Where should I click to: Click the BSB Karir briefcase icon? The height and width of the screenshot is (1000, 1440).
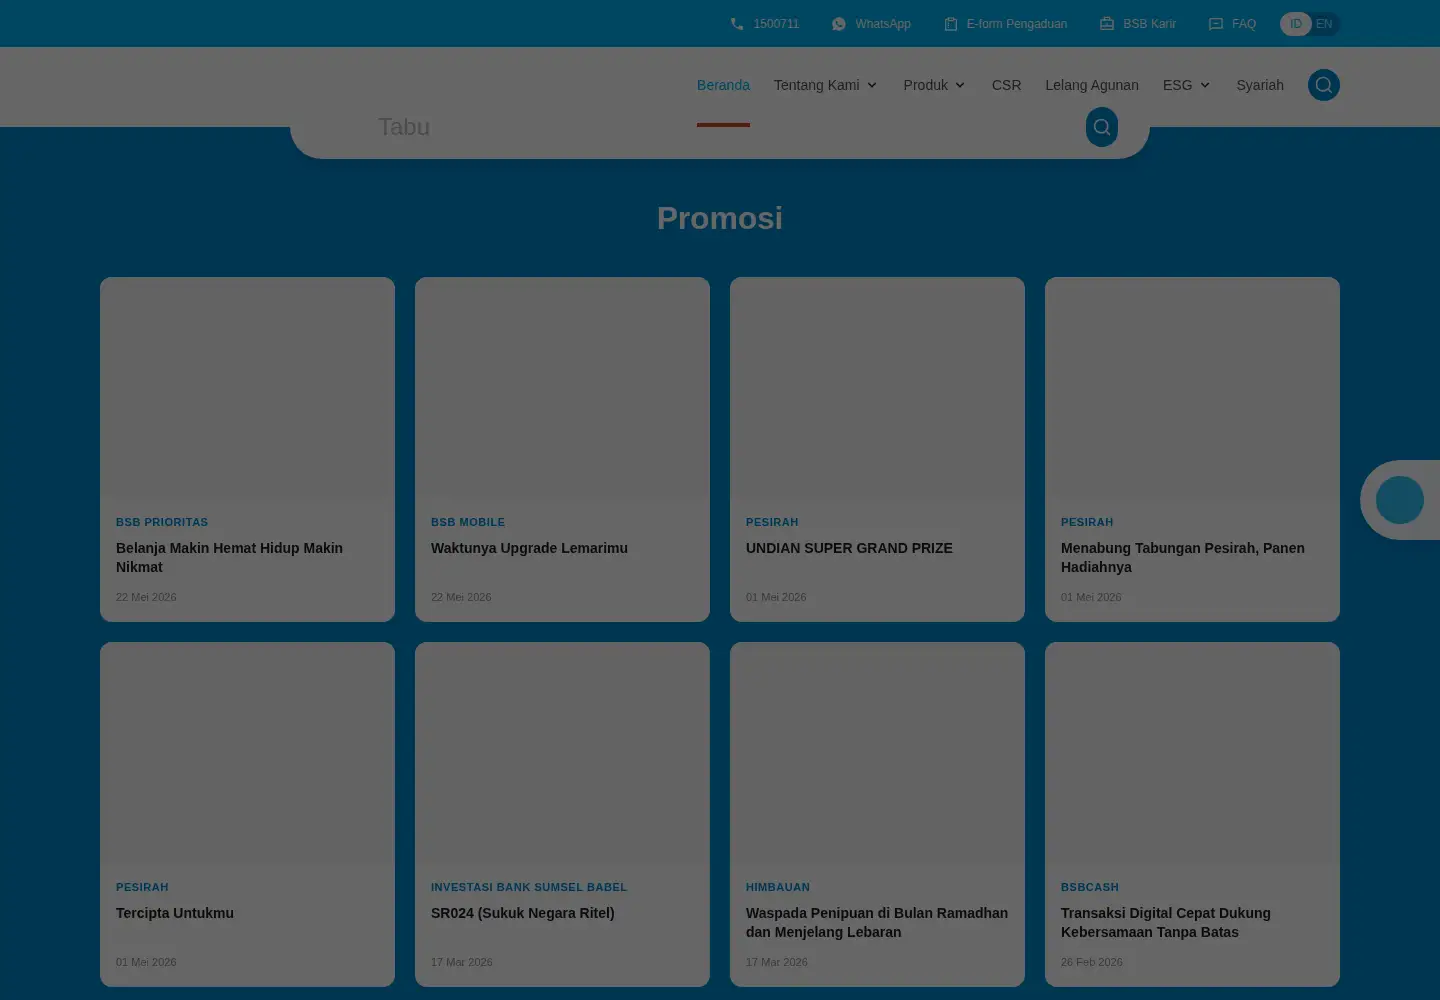pos(1107,24)
